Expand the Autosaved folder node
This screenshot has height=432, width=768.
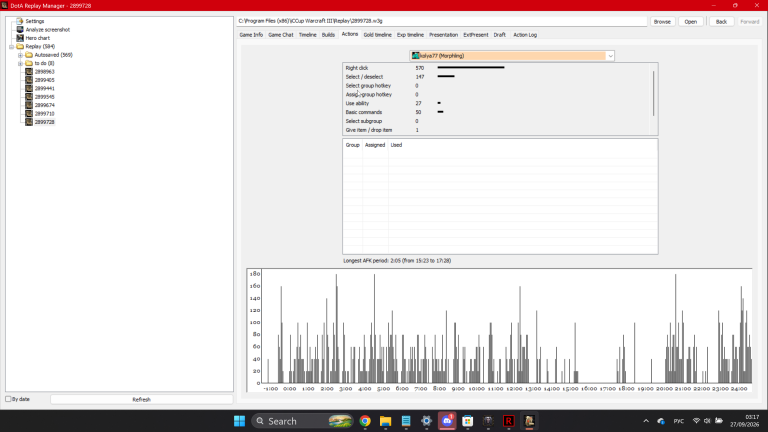tap(20, 55)
